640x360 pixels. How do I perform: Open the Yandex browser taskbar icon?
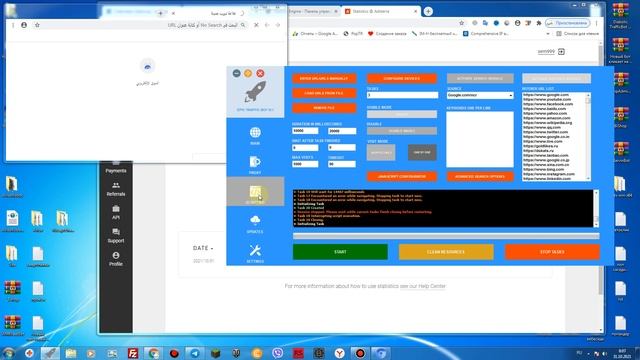click(340, 353)
